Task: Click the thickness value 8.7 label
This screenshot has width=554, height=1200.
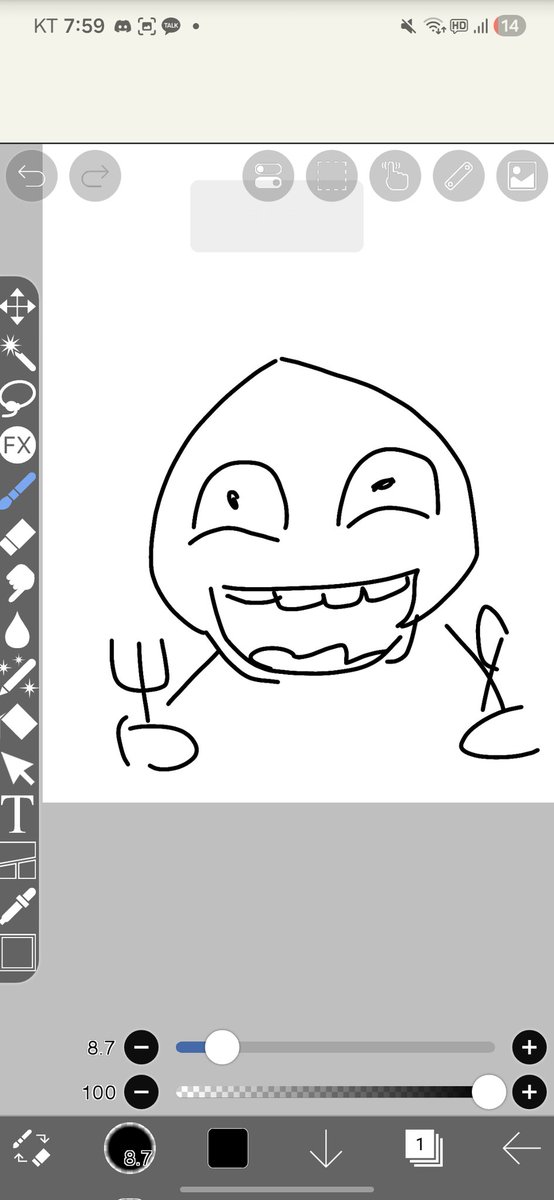Action: pyautogui.click(x=101, y=1049)
